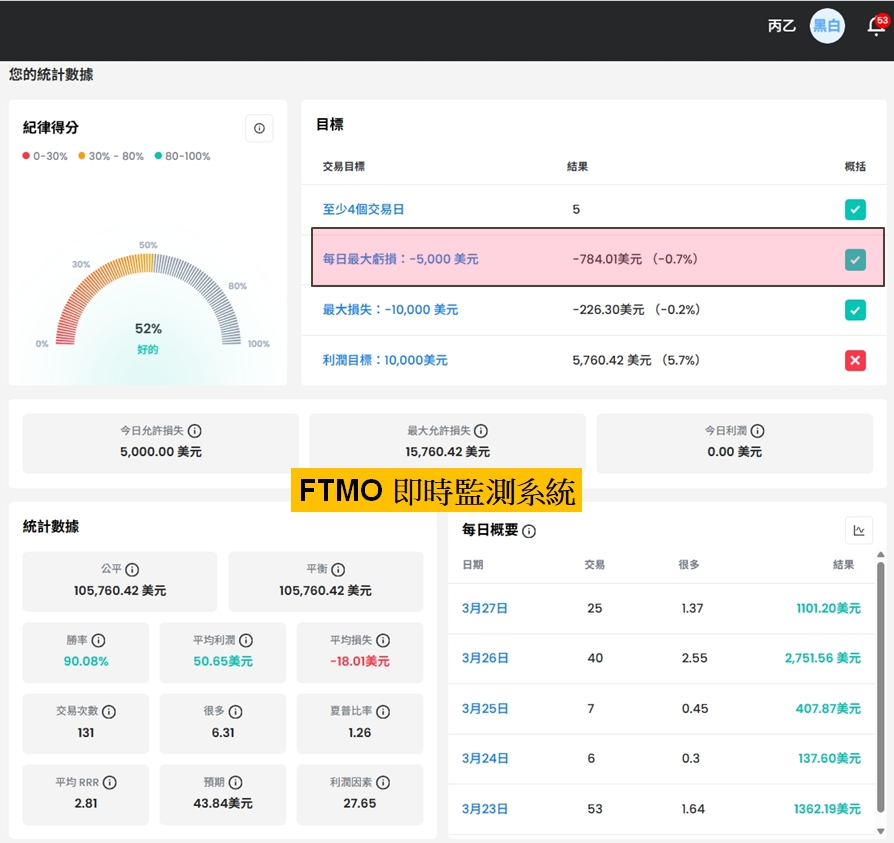Show info for 勝率 win rate
Image resolution: width=894 pixels, height=843 pixels.
[99, 641]
